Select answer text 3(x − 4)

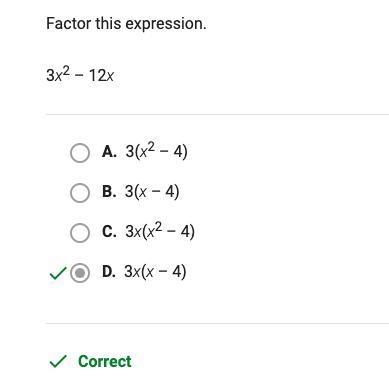coord(152,192)
